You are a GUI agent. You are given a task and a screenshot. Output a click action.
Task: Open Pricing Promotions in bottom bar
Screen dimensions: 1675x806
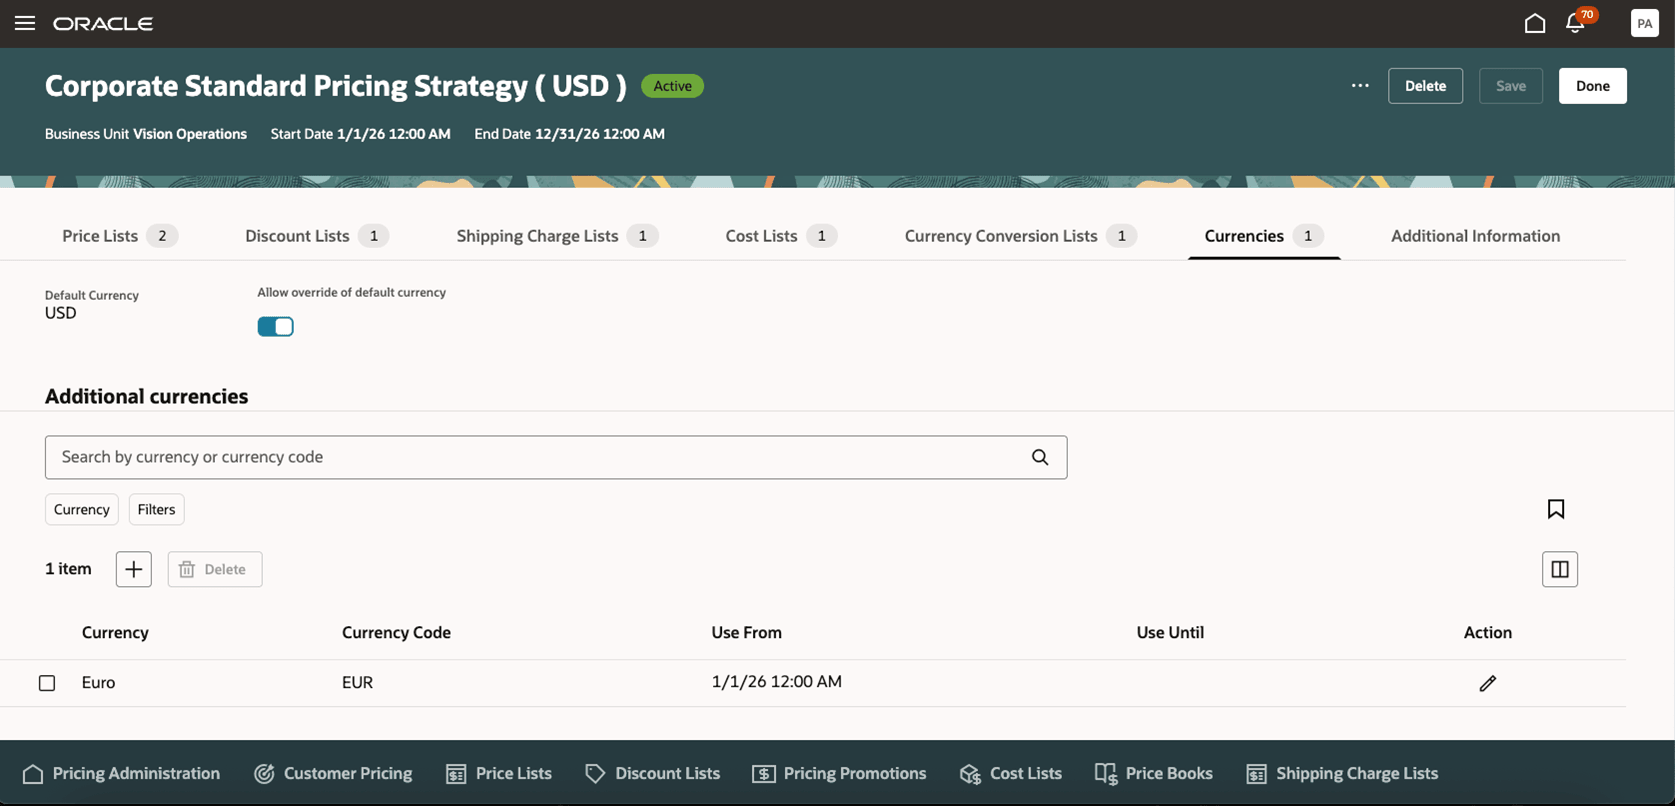click(839, 773)
